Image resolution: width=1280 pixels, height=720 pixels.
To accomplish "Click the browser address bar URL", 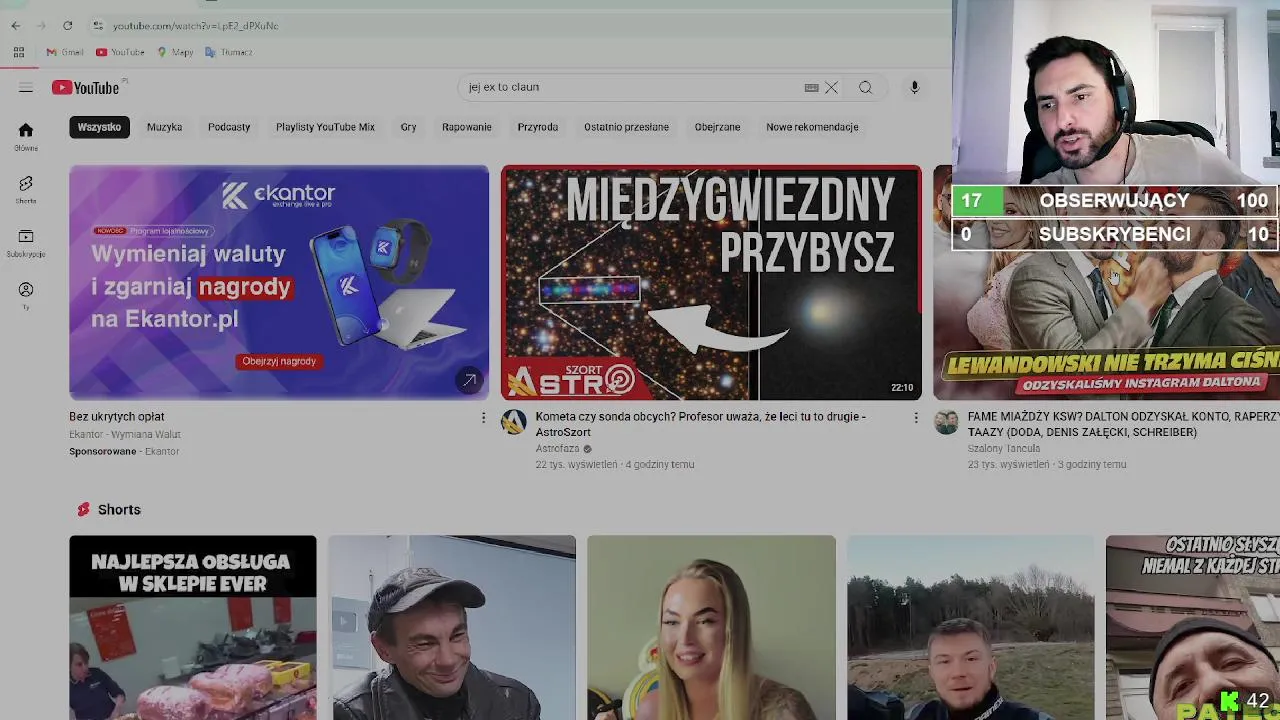I will [x=196, y=26].
